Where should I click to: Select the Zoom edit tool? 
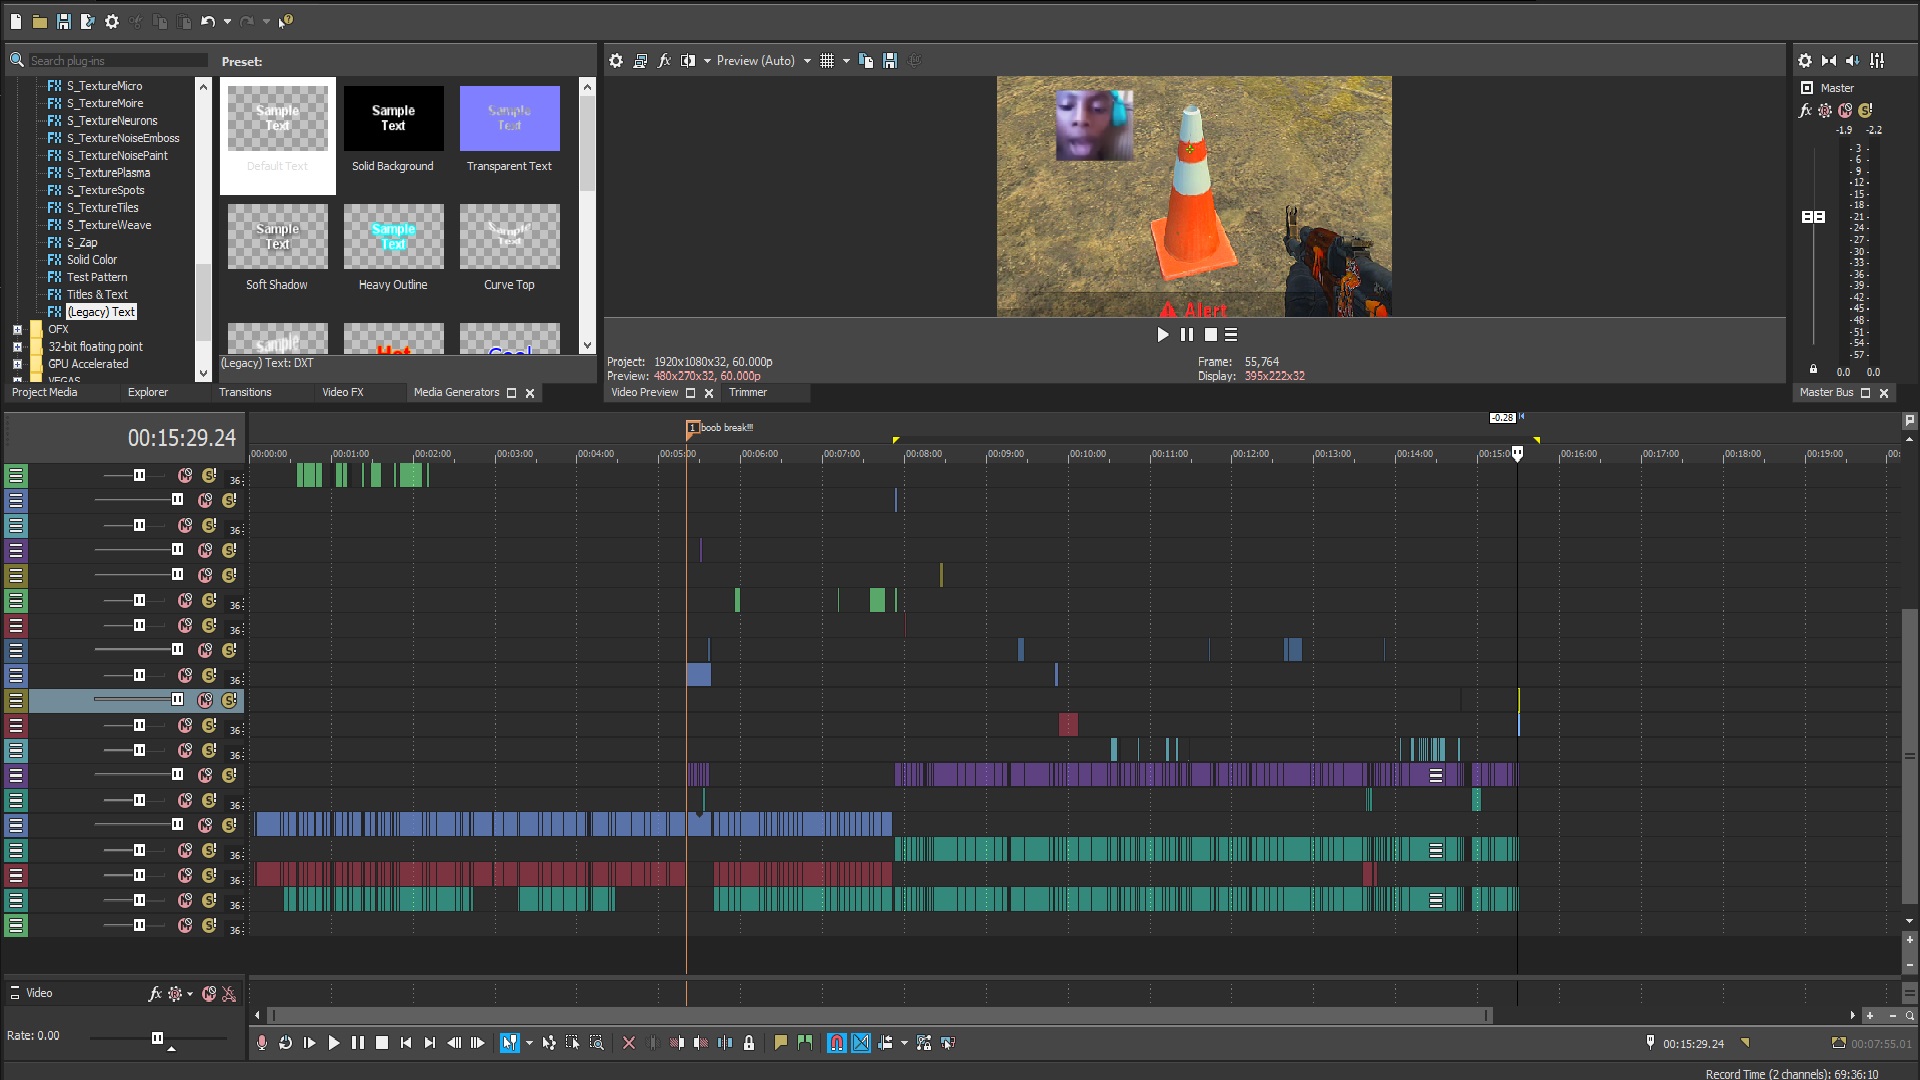coord(597,1043)
